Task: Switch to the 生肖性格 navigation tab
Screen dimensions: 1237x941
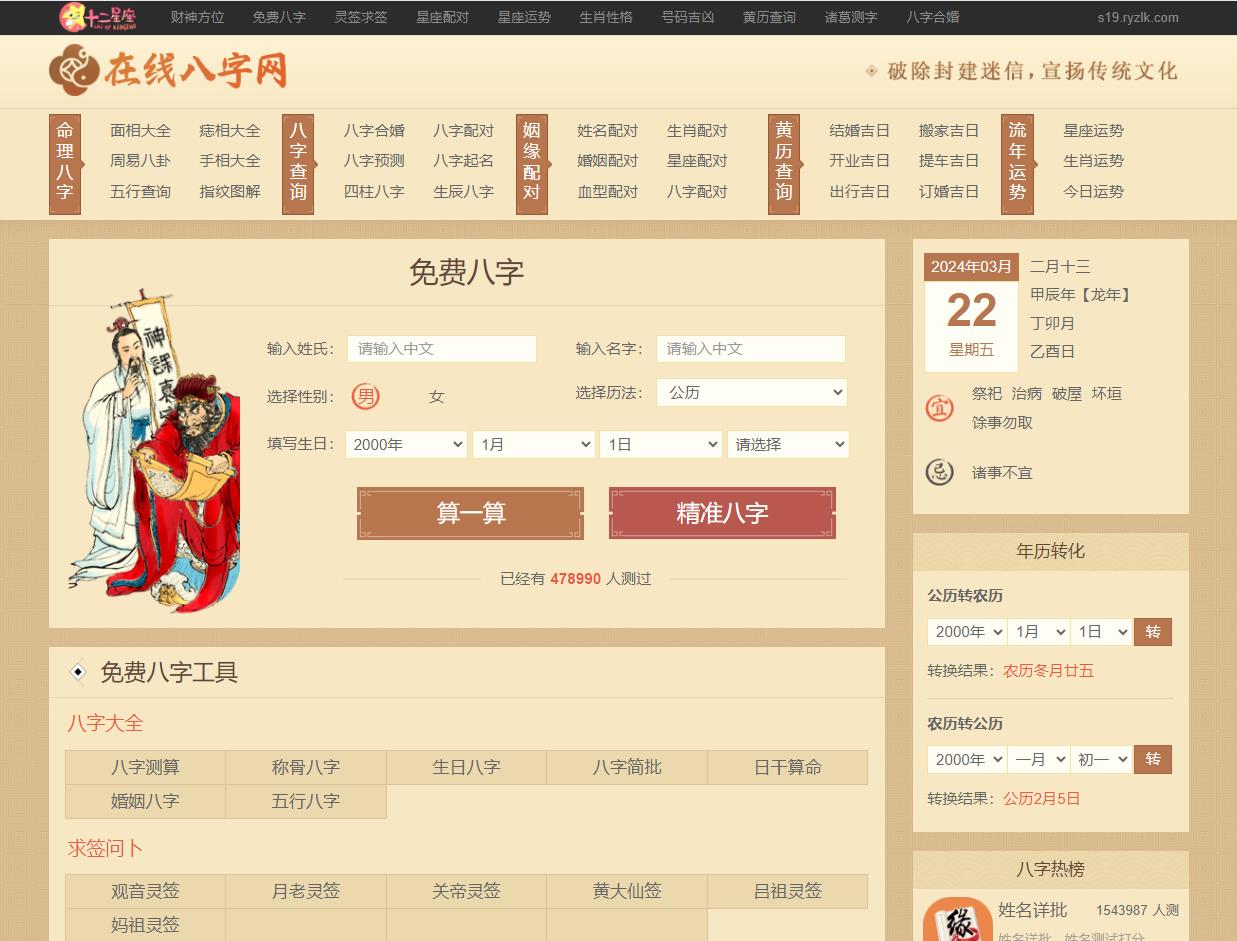Action: 605,17
